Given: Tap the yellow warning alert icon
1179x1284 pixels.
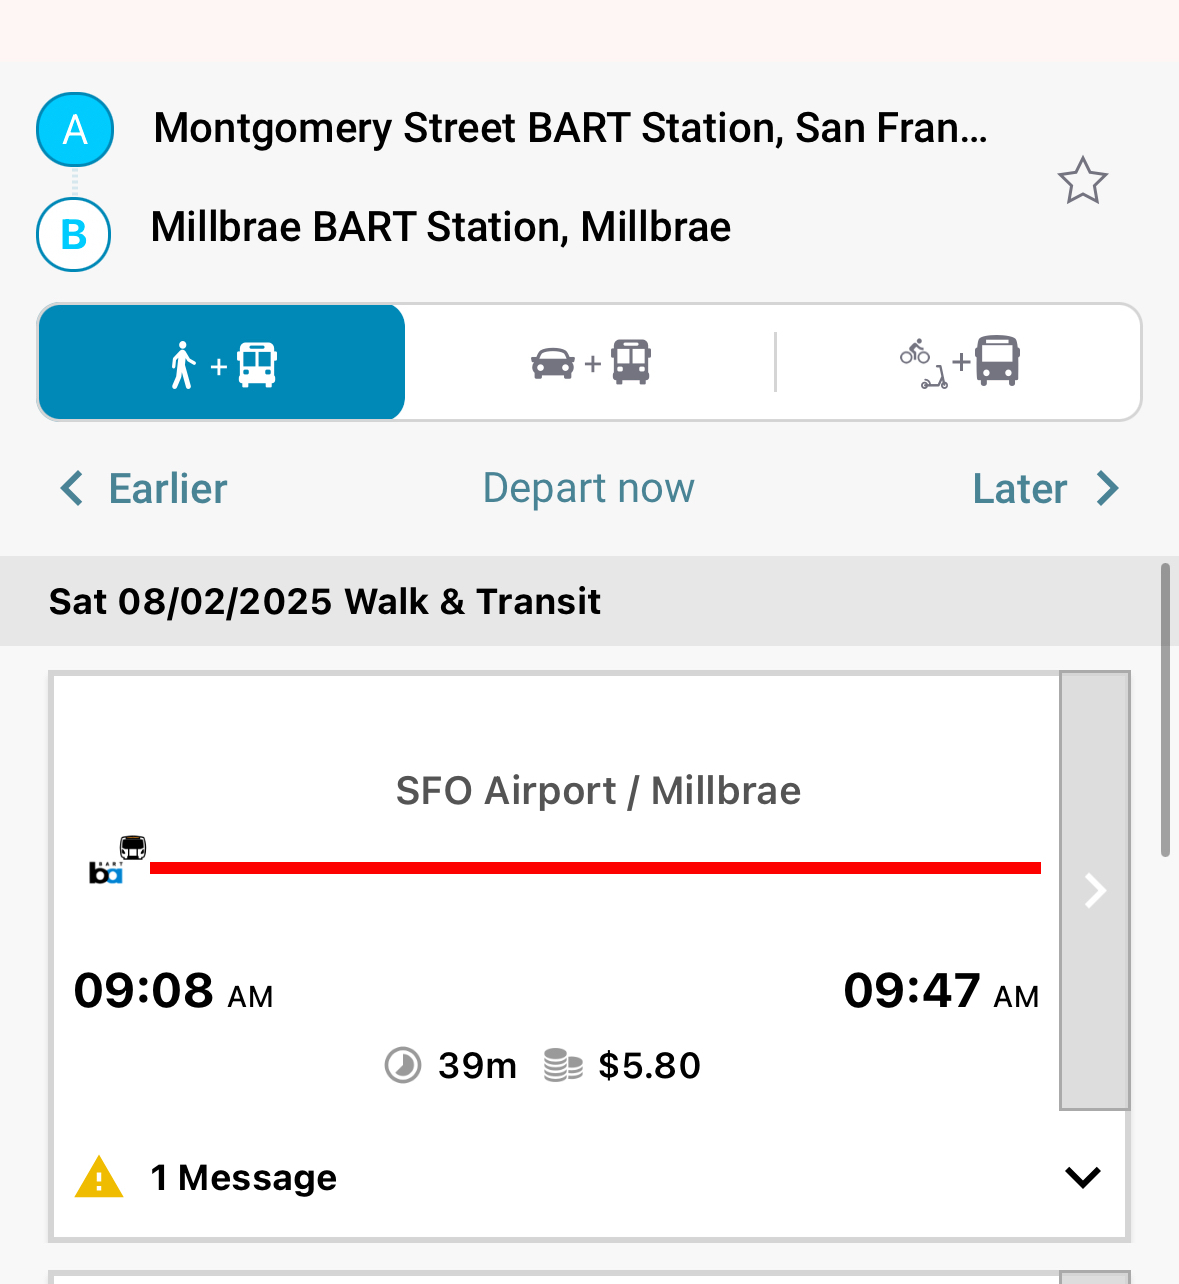Looking at the screenshot, I should click(99, 1177).
